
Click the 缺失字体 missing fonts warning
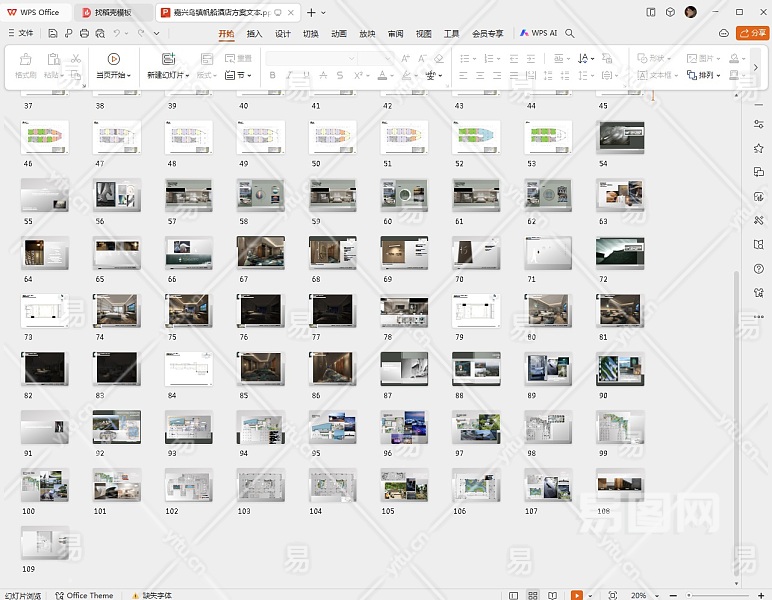click(150, 595)
